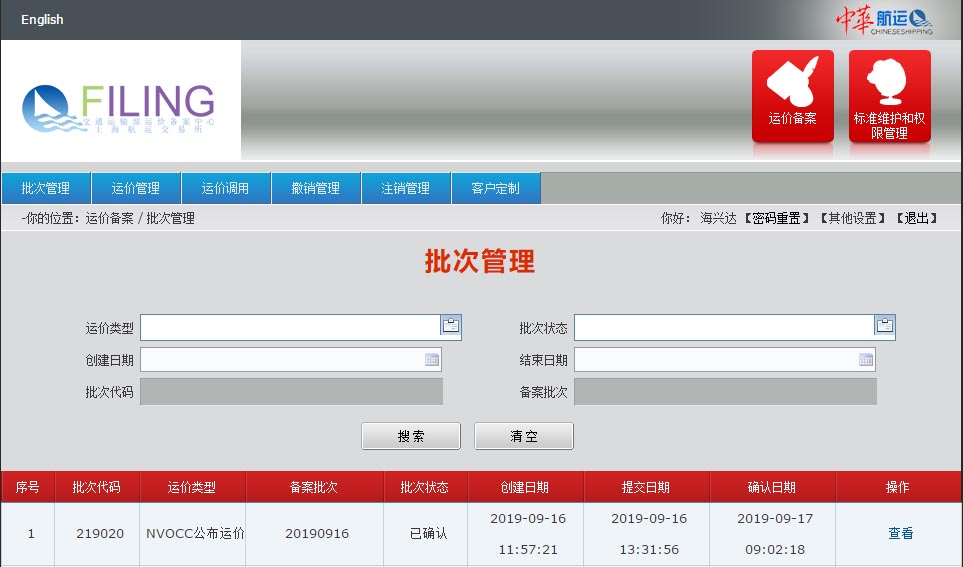Switch language via the English link
Image resolution: width=963 pixels, height=567 pixels.
pyautogui.click(x=42, y=20)
